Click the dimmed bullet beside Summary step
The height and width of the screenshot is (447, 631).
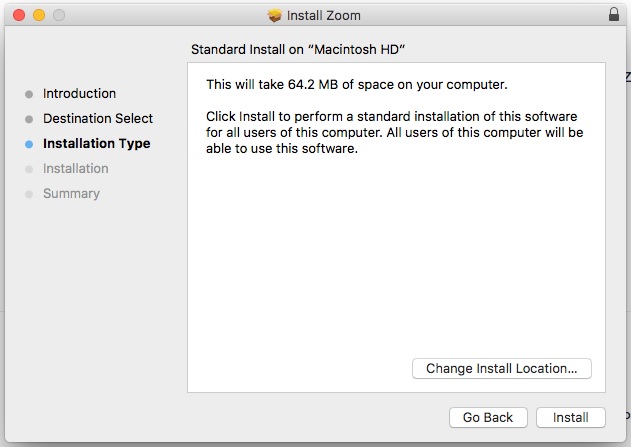[x=29, y=194]
